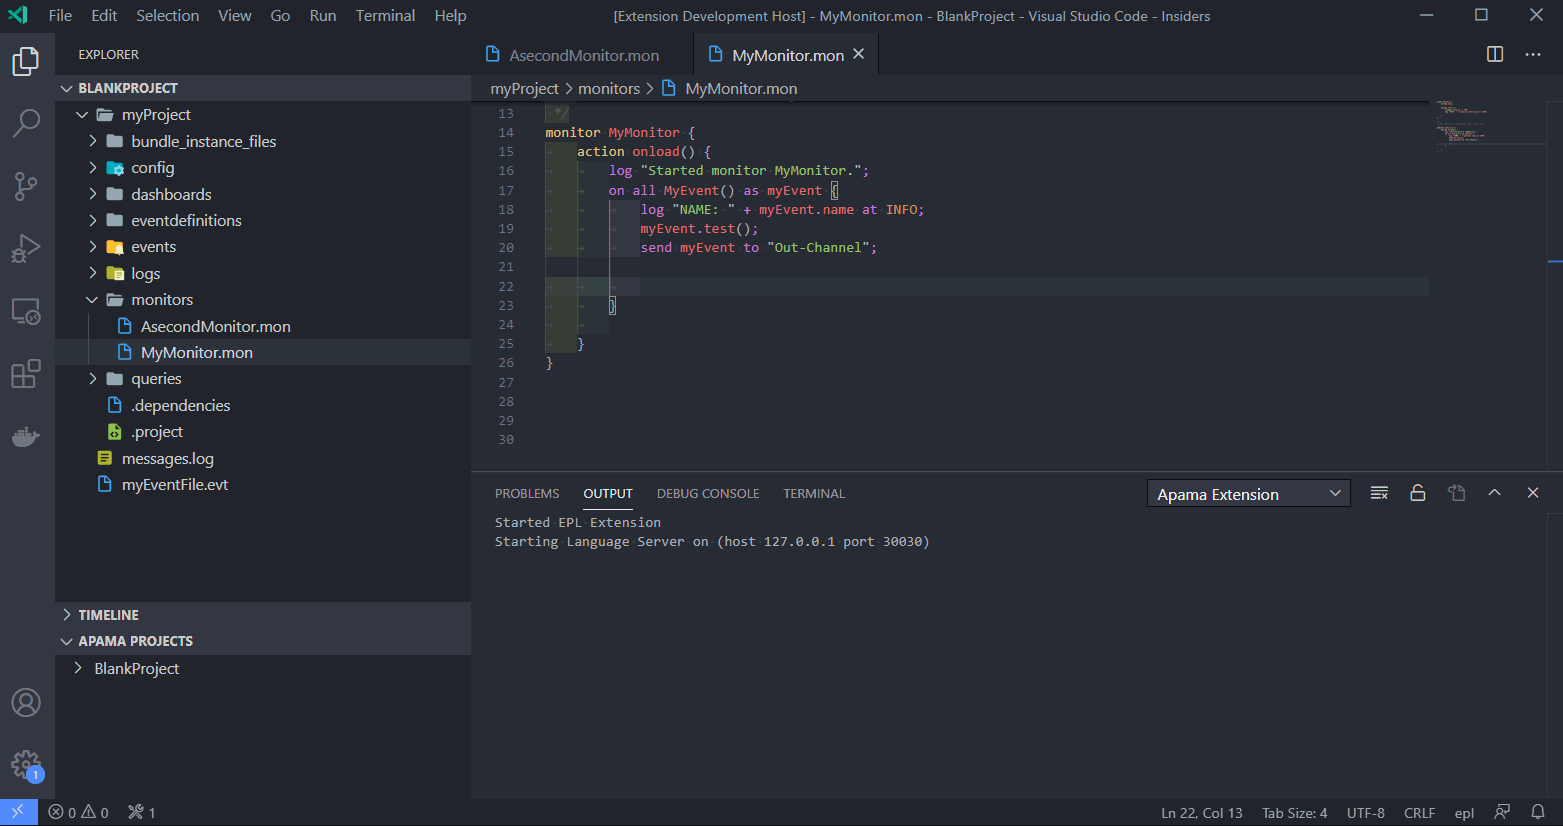Open the Help menu

coord(450,15)
